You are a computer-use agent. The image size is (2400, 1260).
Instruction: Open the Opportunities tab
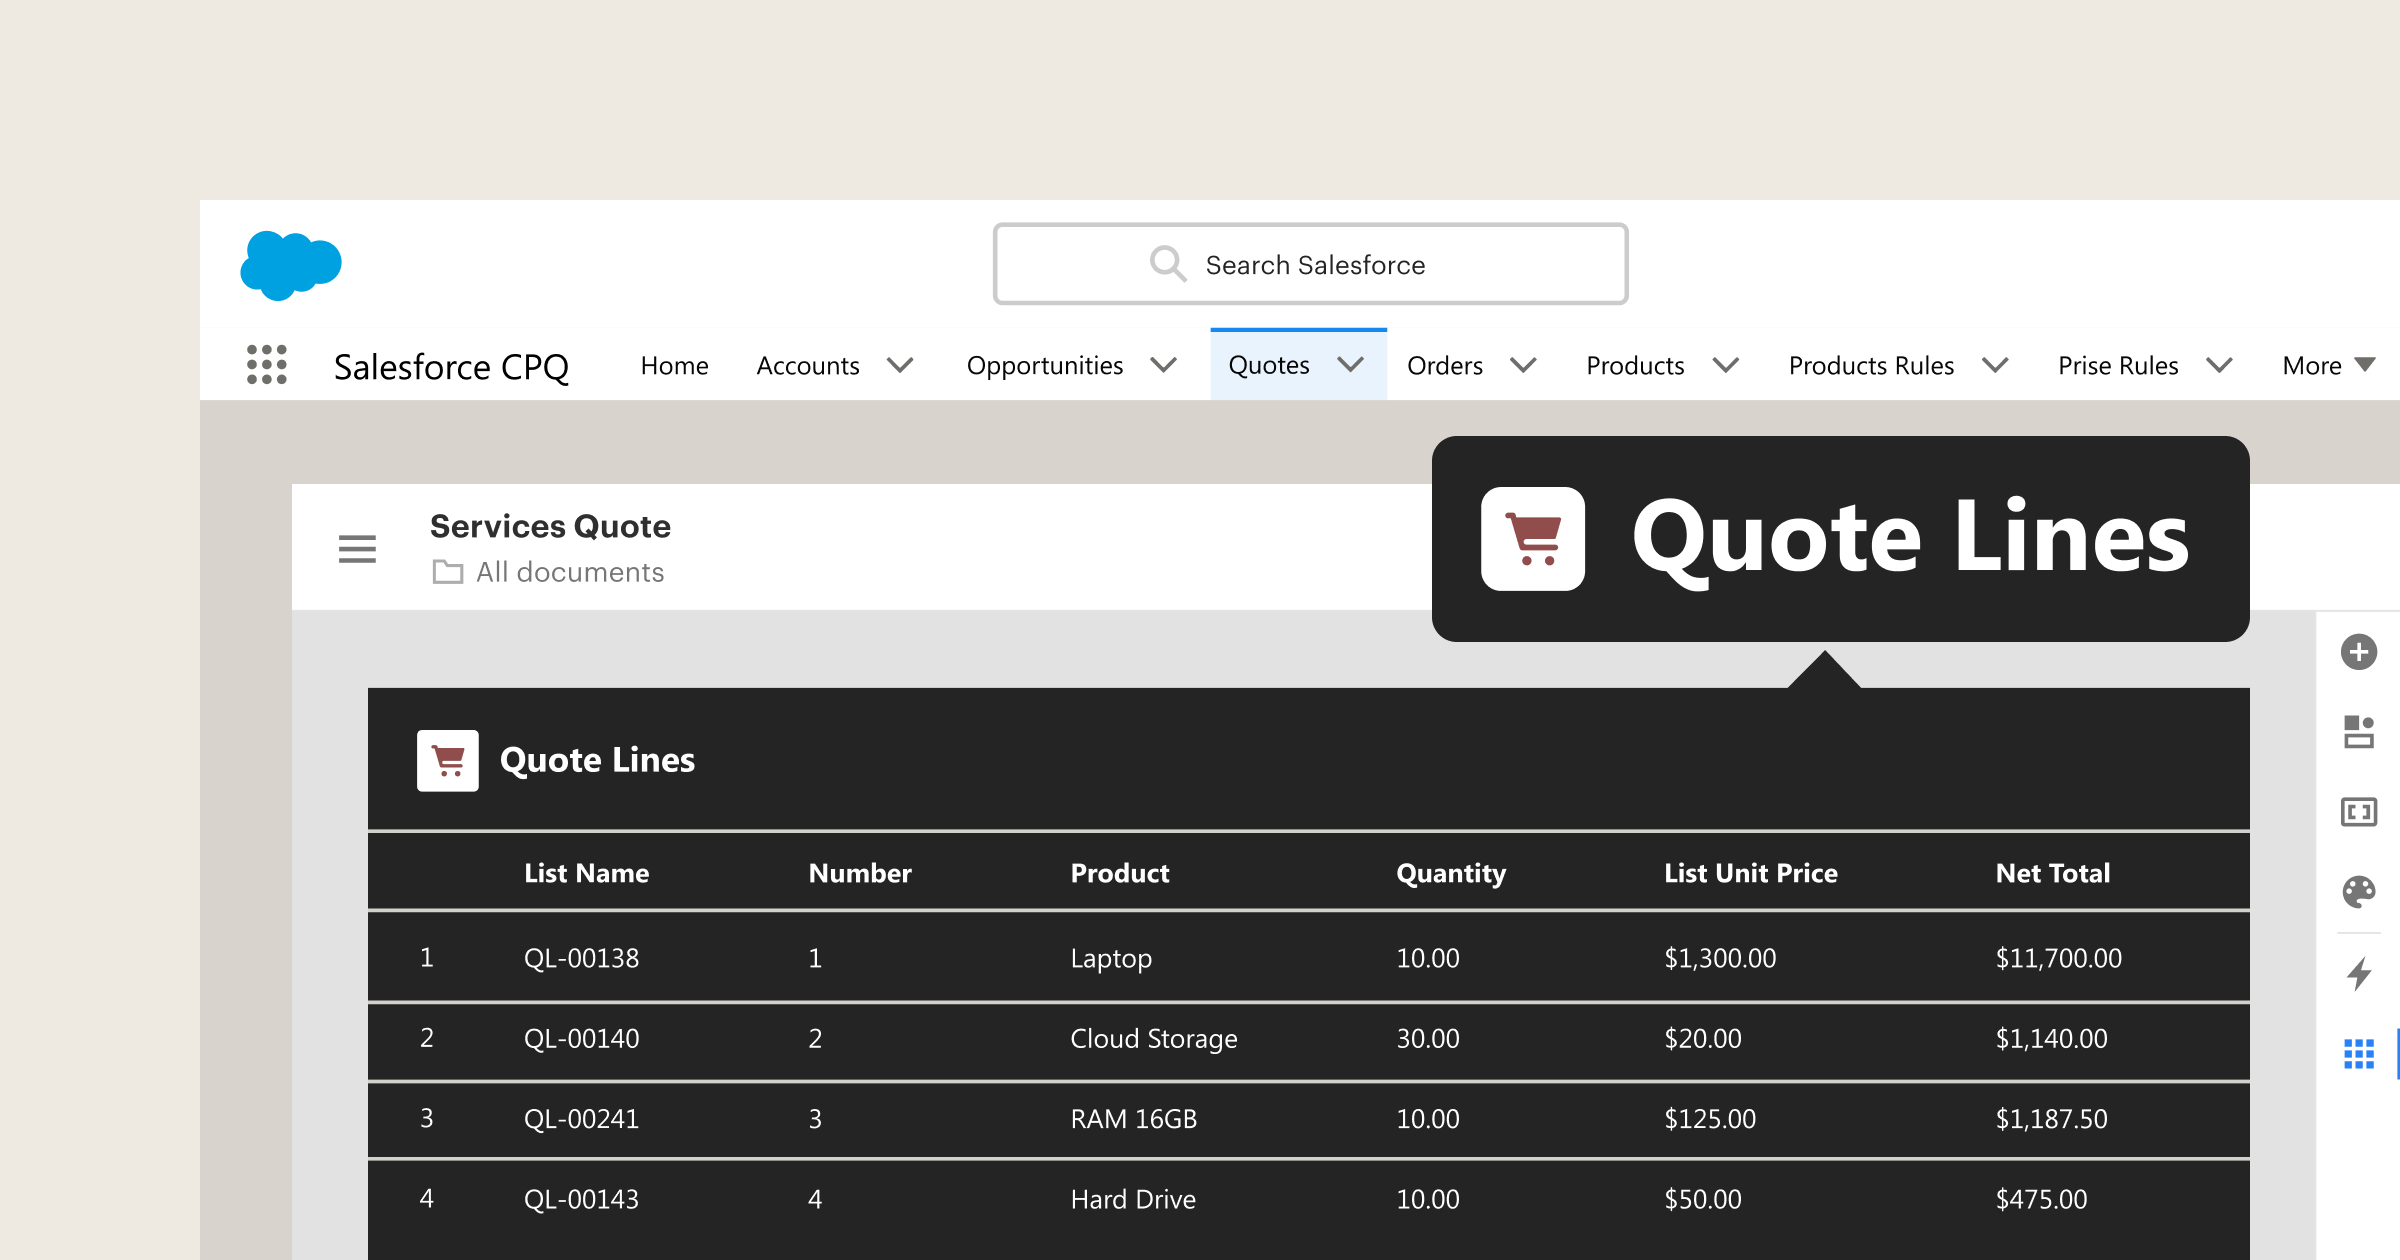tap(1045, 366)
